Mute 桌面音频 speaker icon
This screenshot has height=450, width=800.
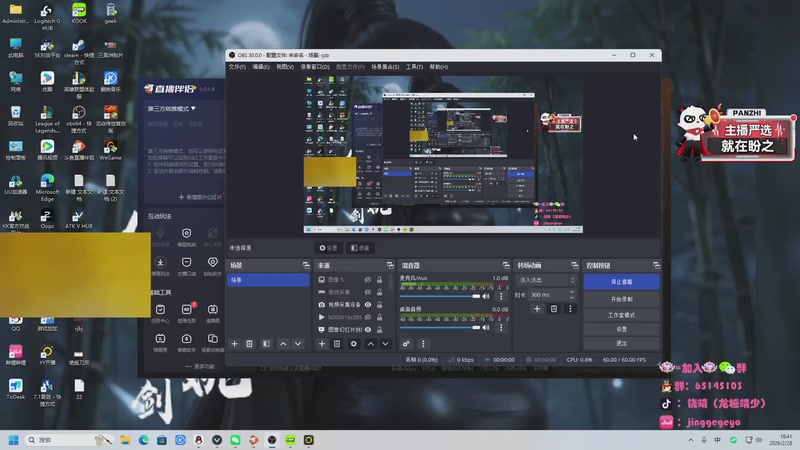pyautogui.click(x=486, y=328)
